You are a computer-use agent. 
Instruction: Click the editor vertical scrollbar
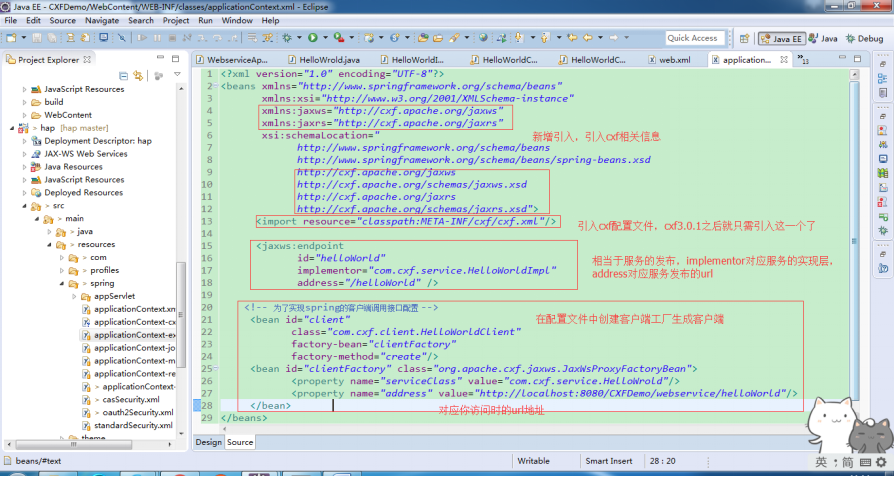coord(854,240)
